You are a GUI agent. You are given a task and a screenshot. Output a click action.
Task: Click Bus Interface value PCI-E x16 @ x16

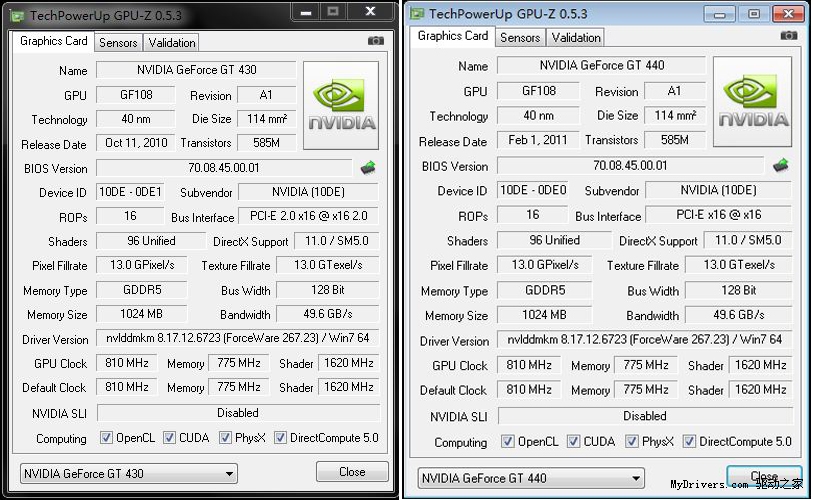(719, 214)
